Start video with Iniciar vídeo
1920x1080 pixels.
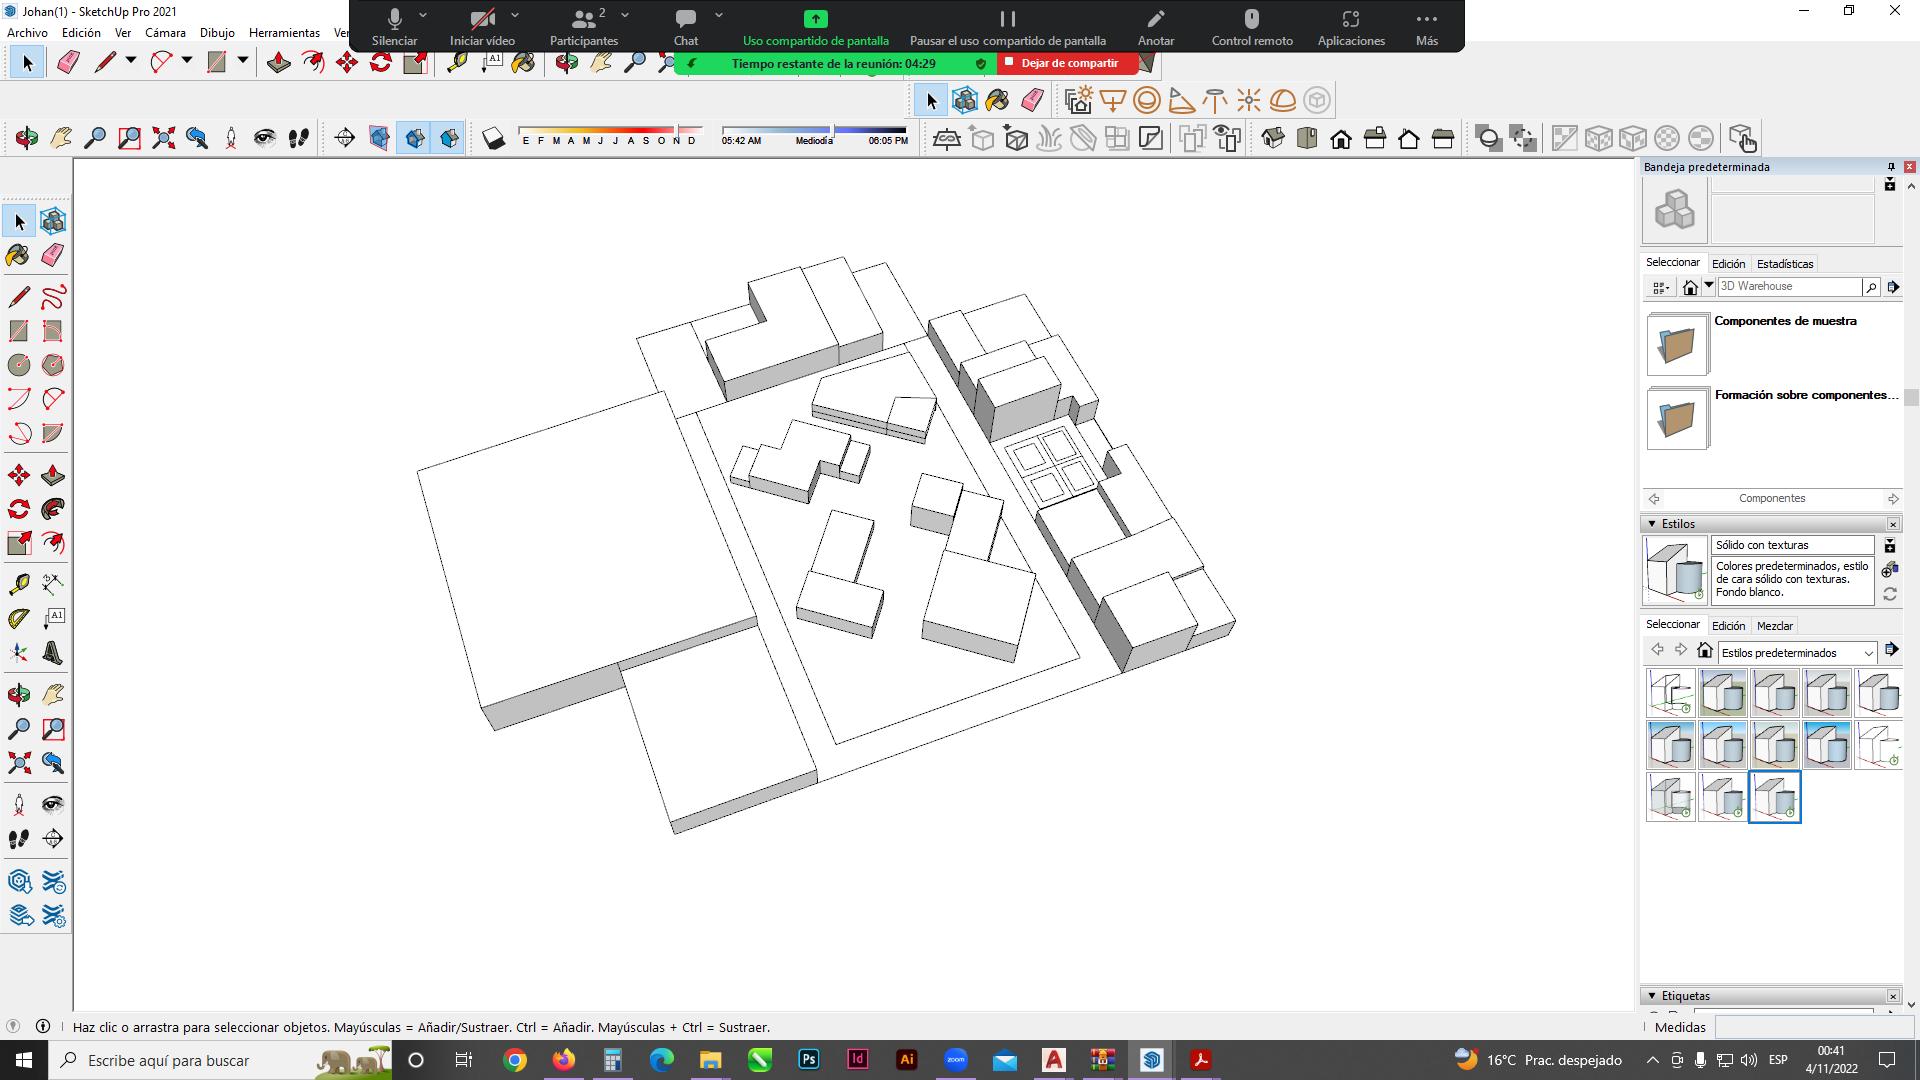482,27
